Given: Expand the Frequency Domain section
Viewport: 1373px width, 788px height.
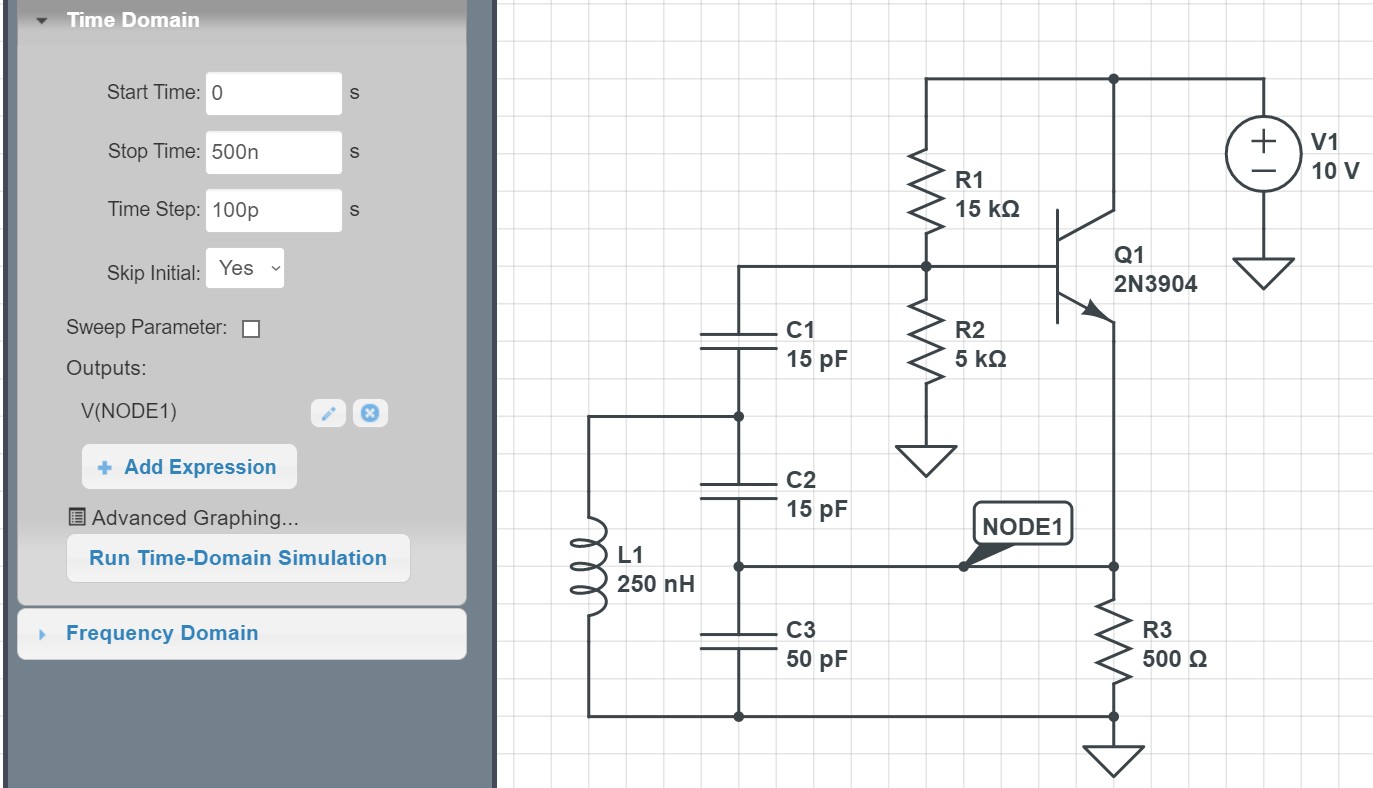Looking at the screenshot, I should coord(242,633).
